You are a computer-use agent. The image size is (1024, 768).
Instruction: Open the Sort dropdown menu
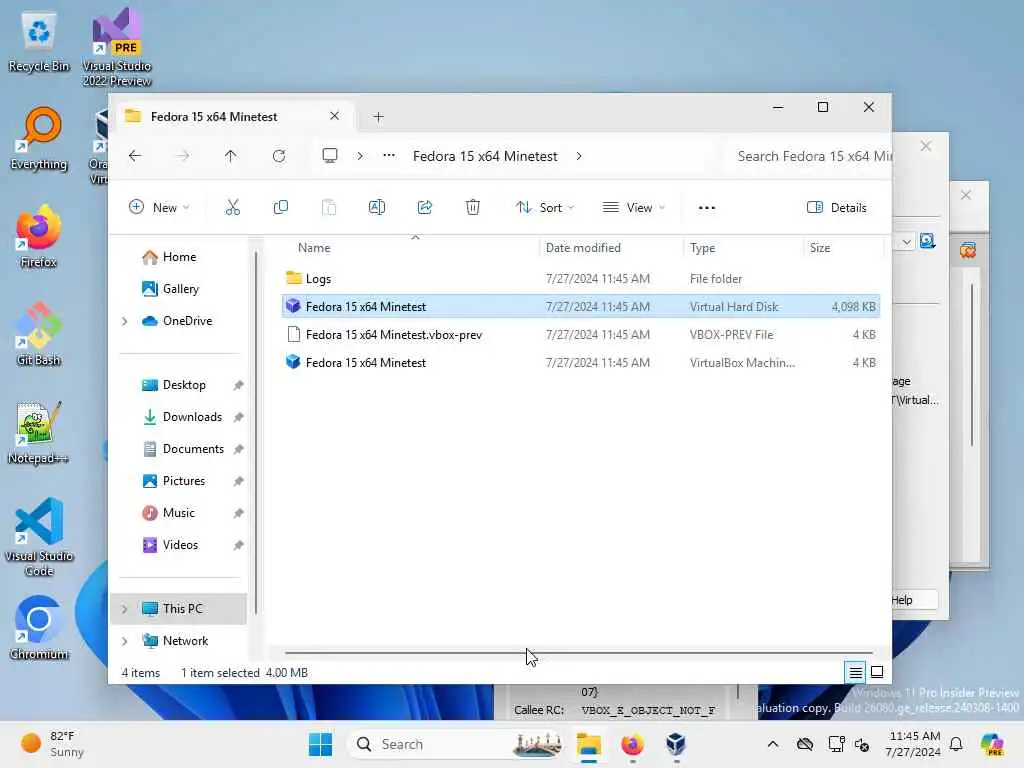545,208
